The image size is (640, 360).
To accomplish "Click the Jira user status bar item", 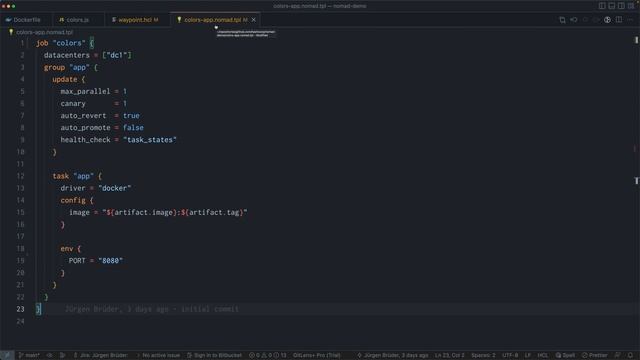I will pos(100,355).
